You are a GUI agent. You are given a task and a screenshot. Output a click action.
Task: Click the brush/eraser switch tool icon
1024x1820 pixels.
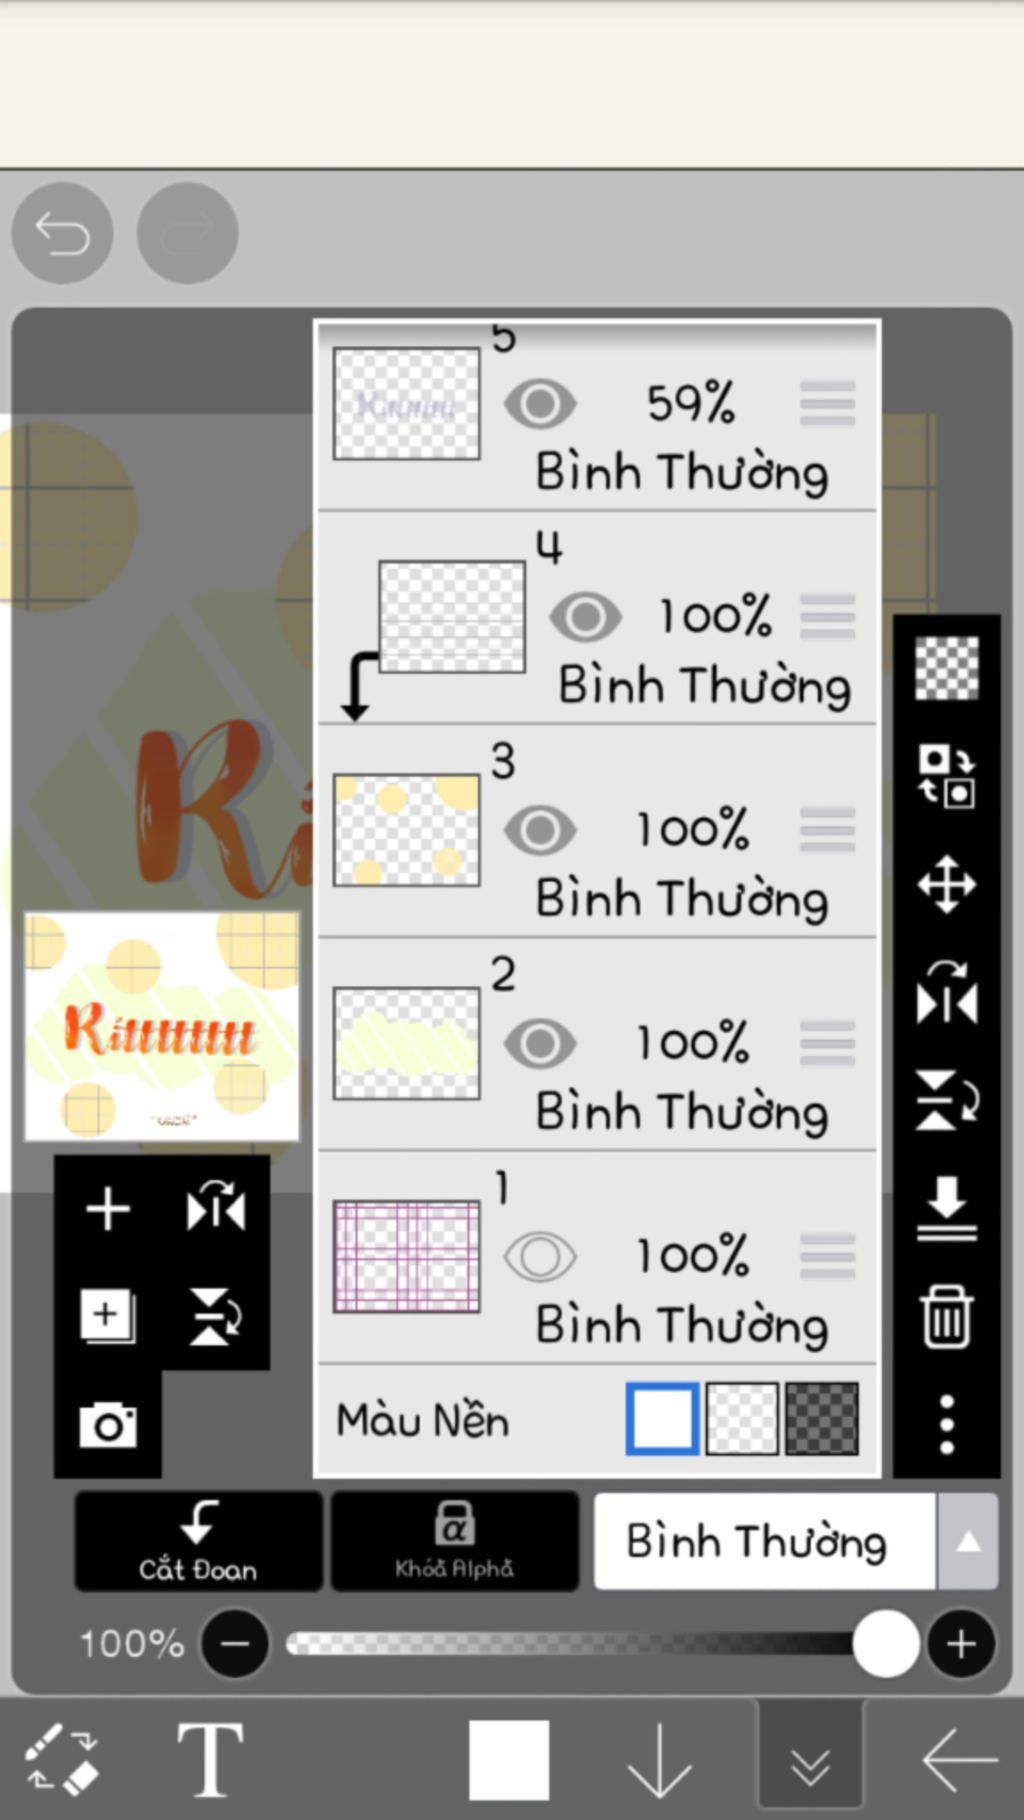[x=62, y=1757]
